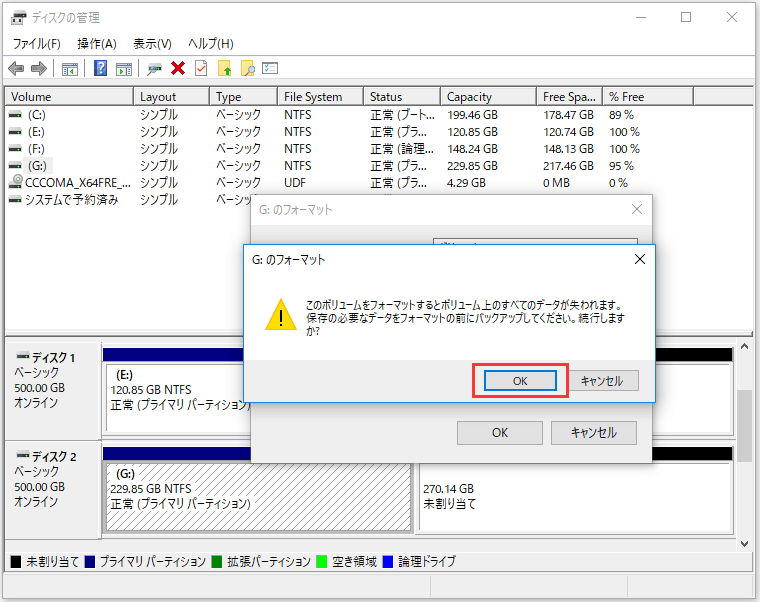The height and width of the screenshot is (602, 760).
Task: Select the (G:) 229.85 GB NTFS partition
Action: (258, 497)
